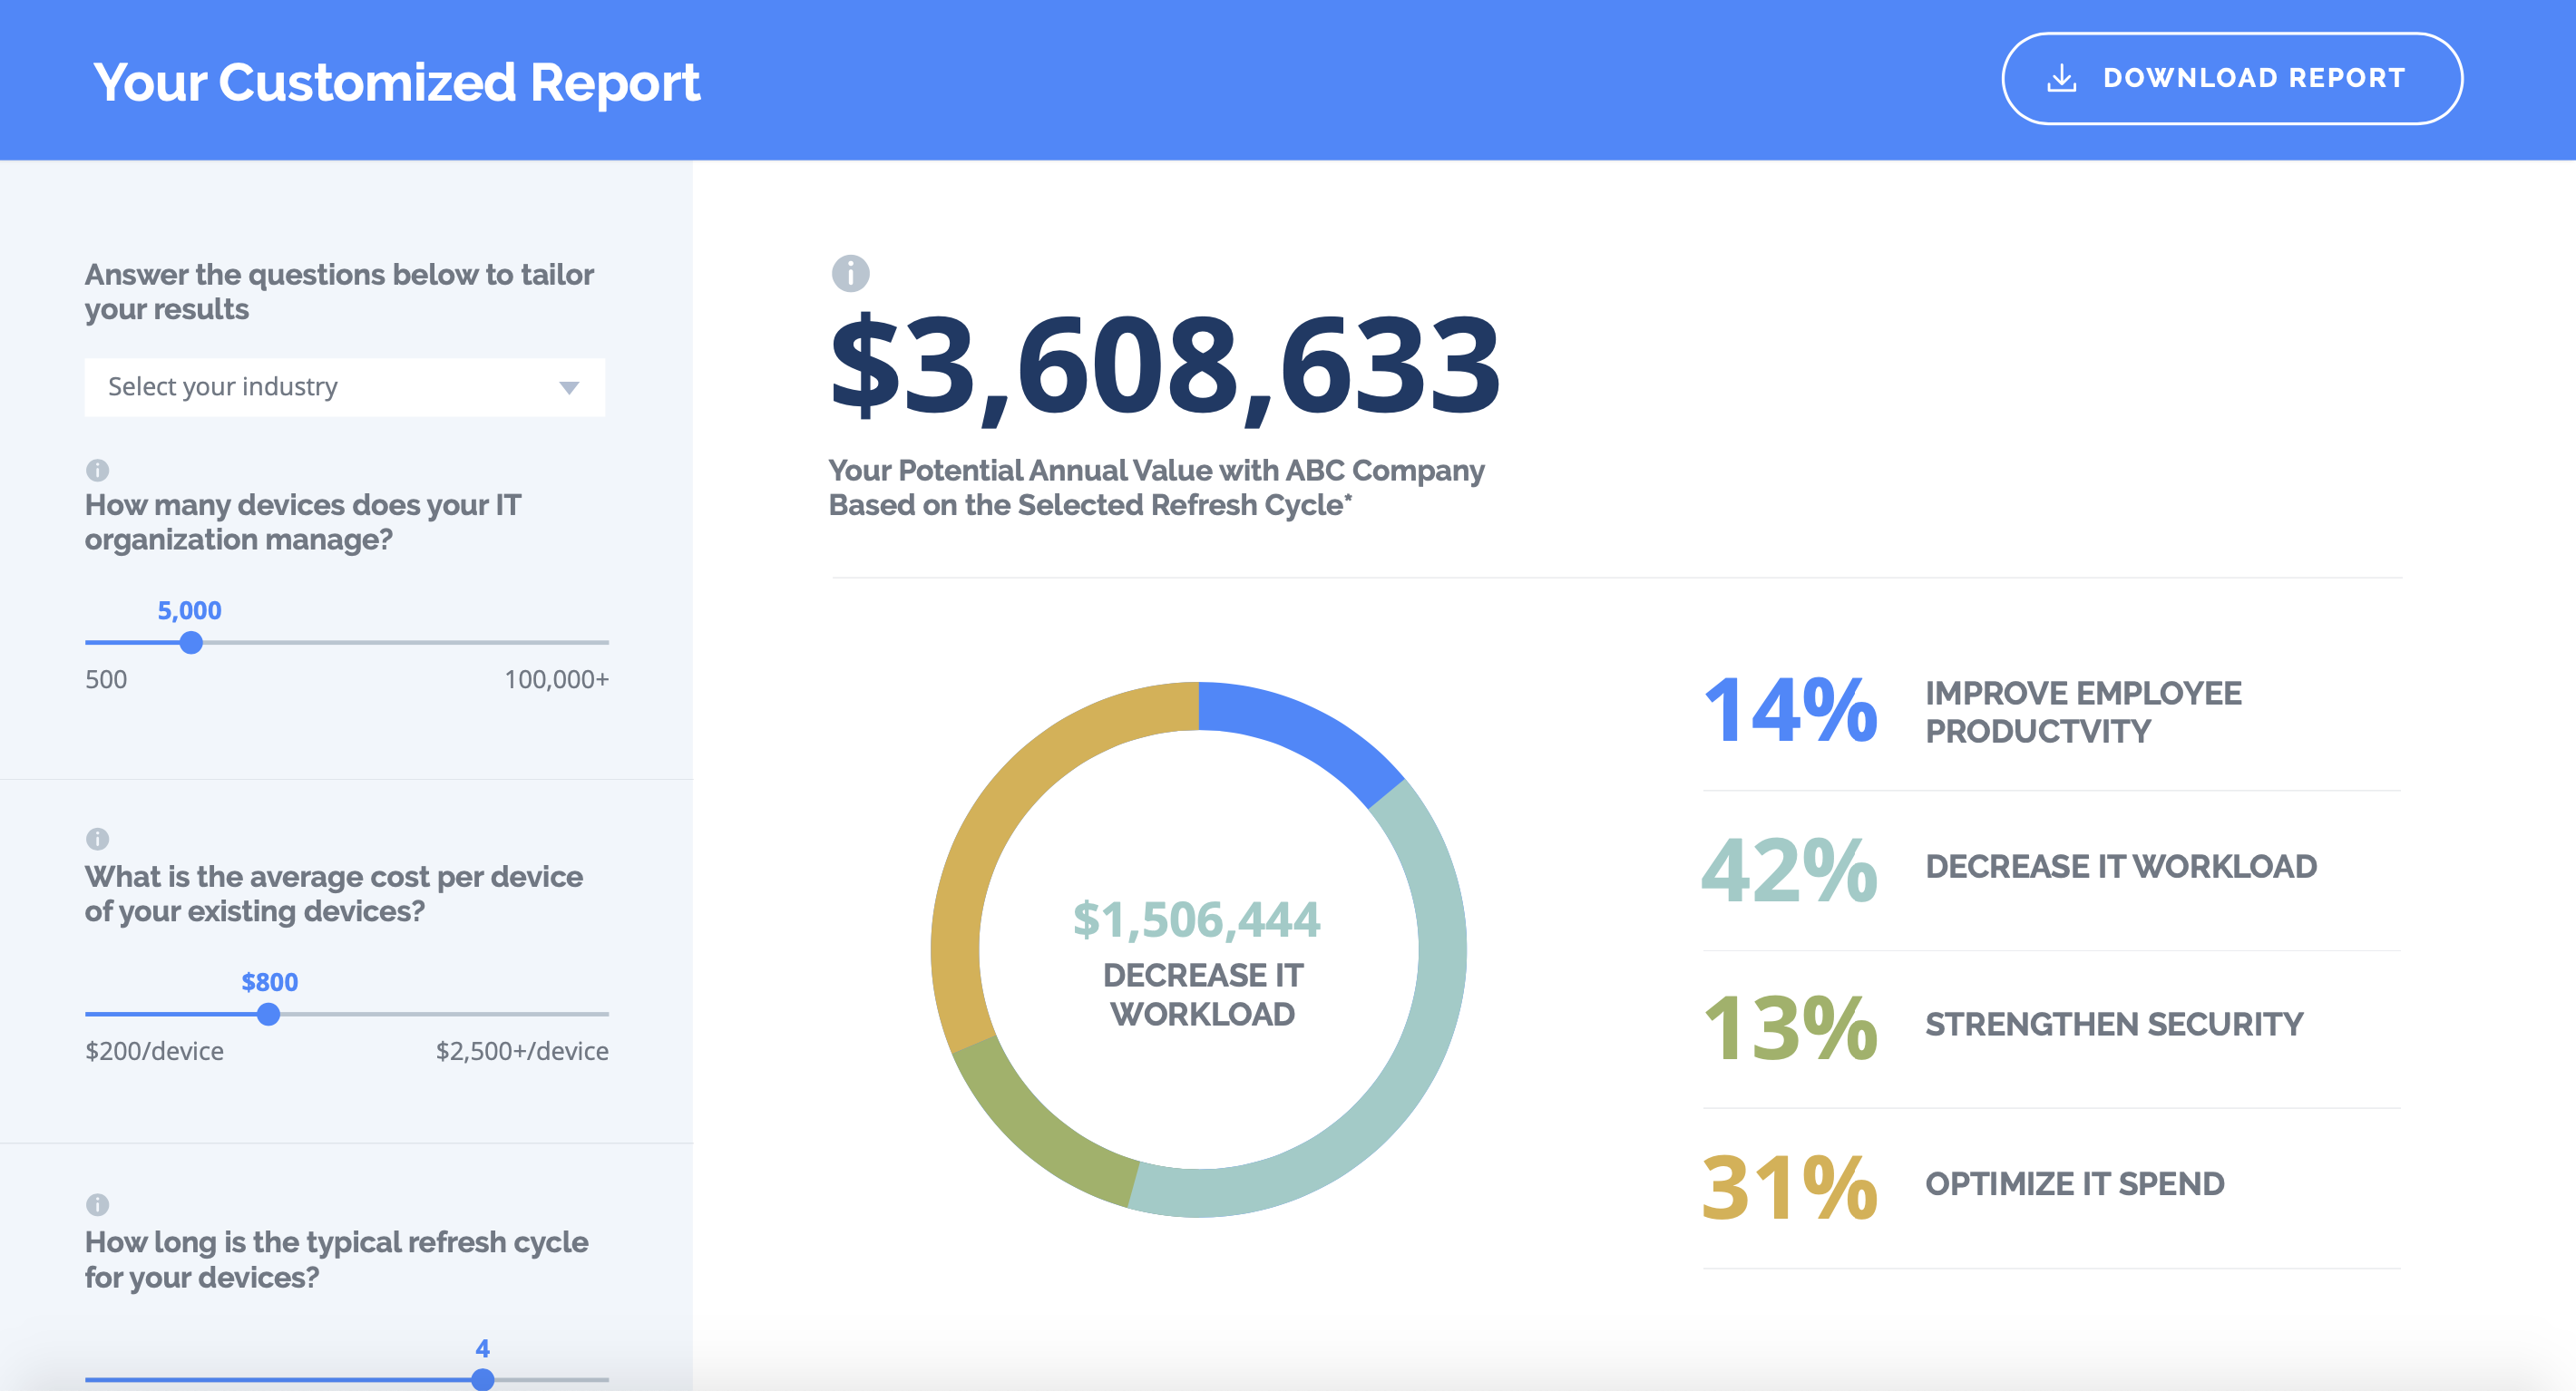Open the Select your industry dropdown

(344, 387)
